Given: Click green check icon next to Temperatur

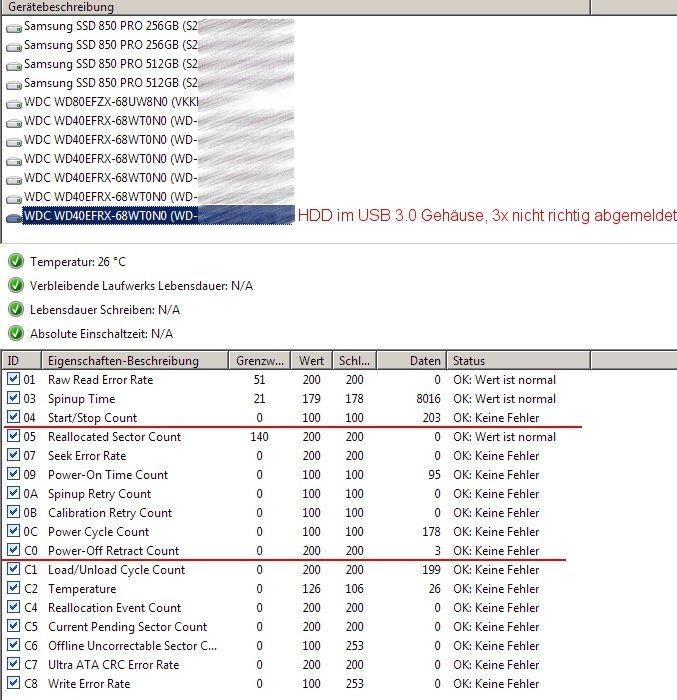Looking at the screenshot, I should tap(16, 261).
